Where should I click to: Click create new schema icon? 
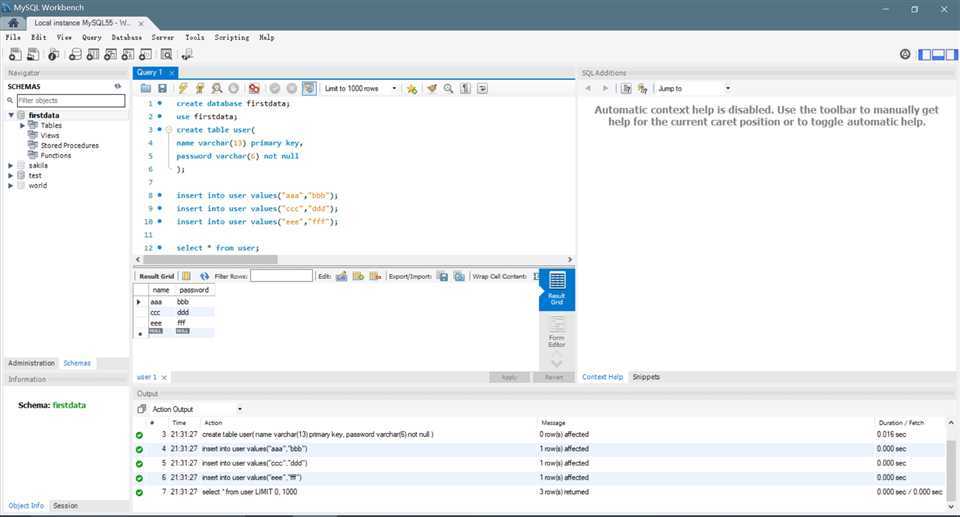(75, 55)
